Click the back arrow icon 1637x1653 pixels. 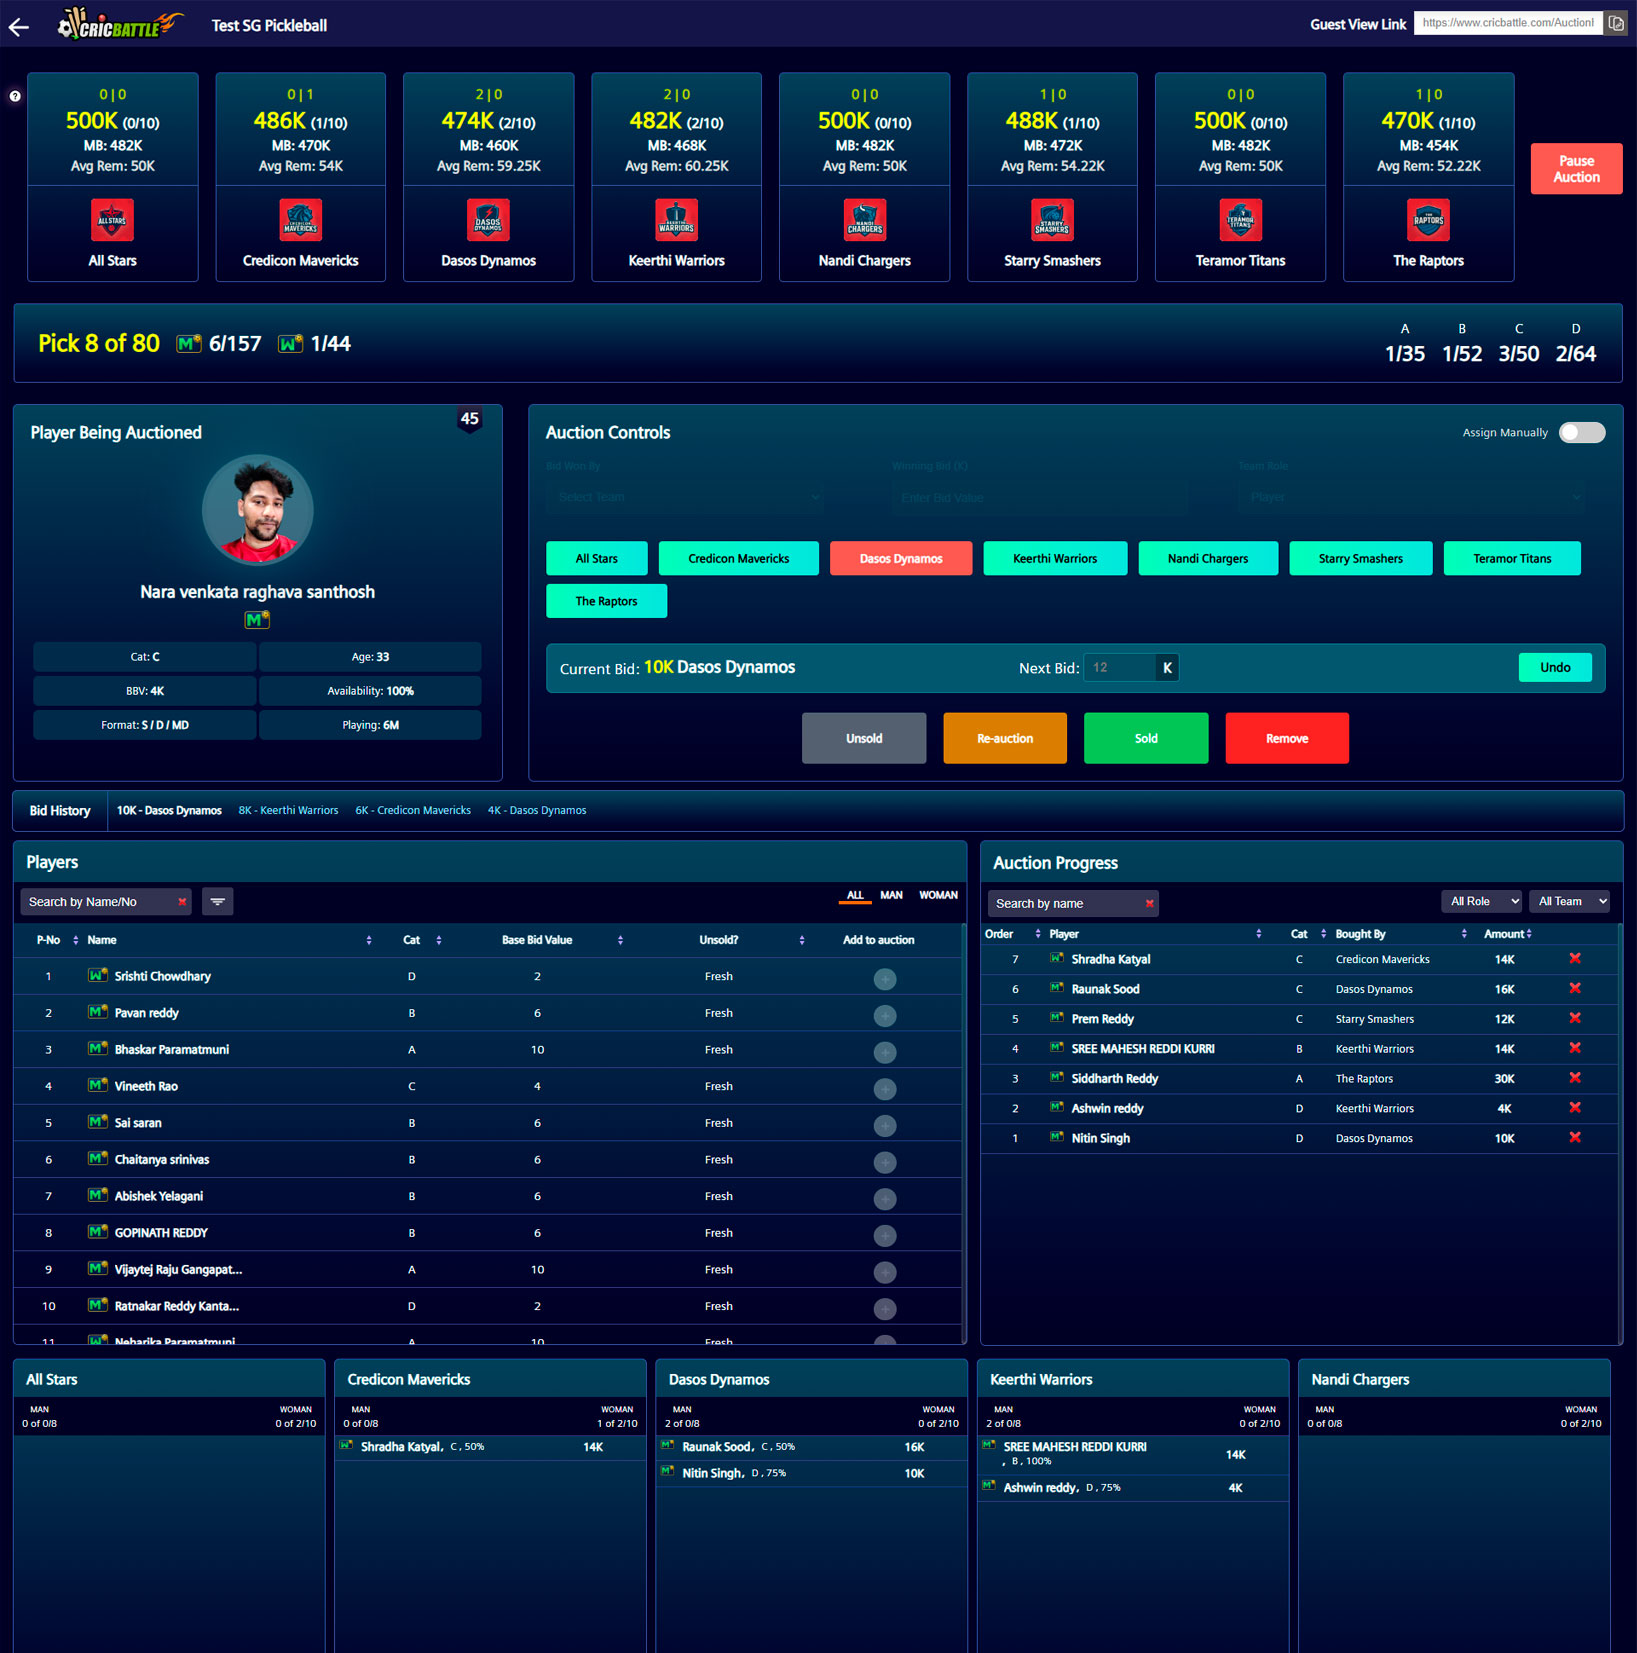point(19,27)
